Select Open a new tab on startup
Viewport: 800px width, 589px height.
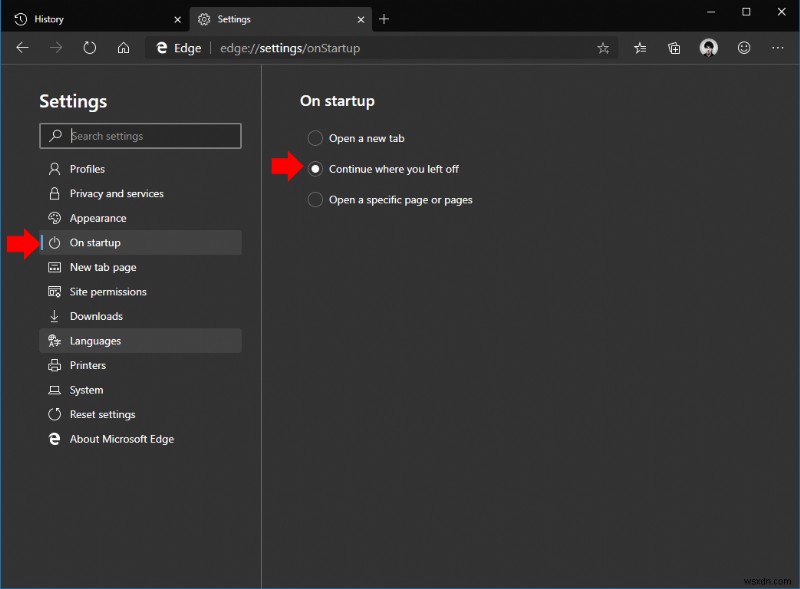pyautogui.click(x=315, y=138)
